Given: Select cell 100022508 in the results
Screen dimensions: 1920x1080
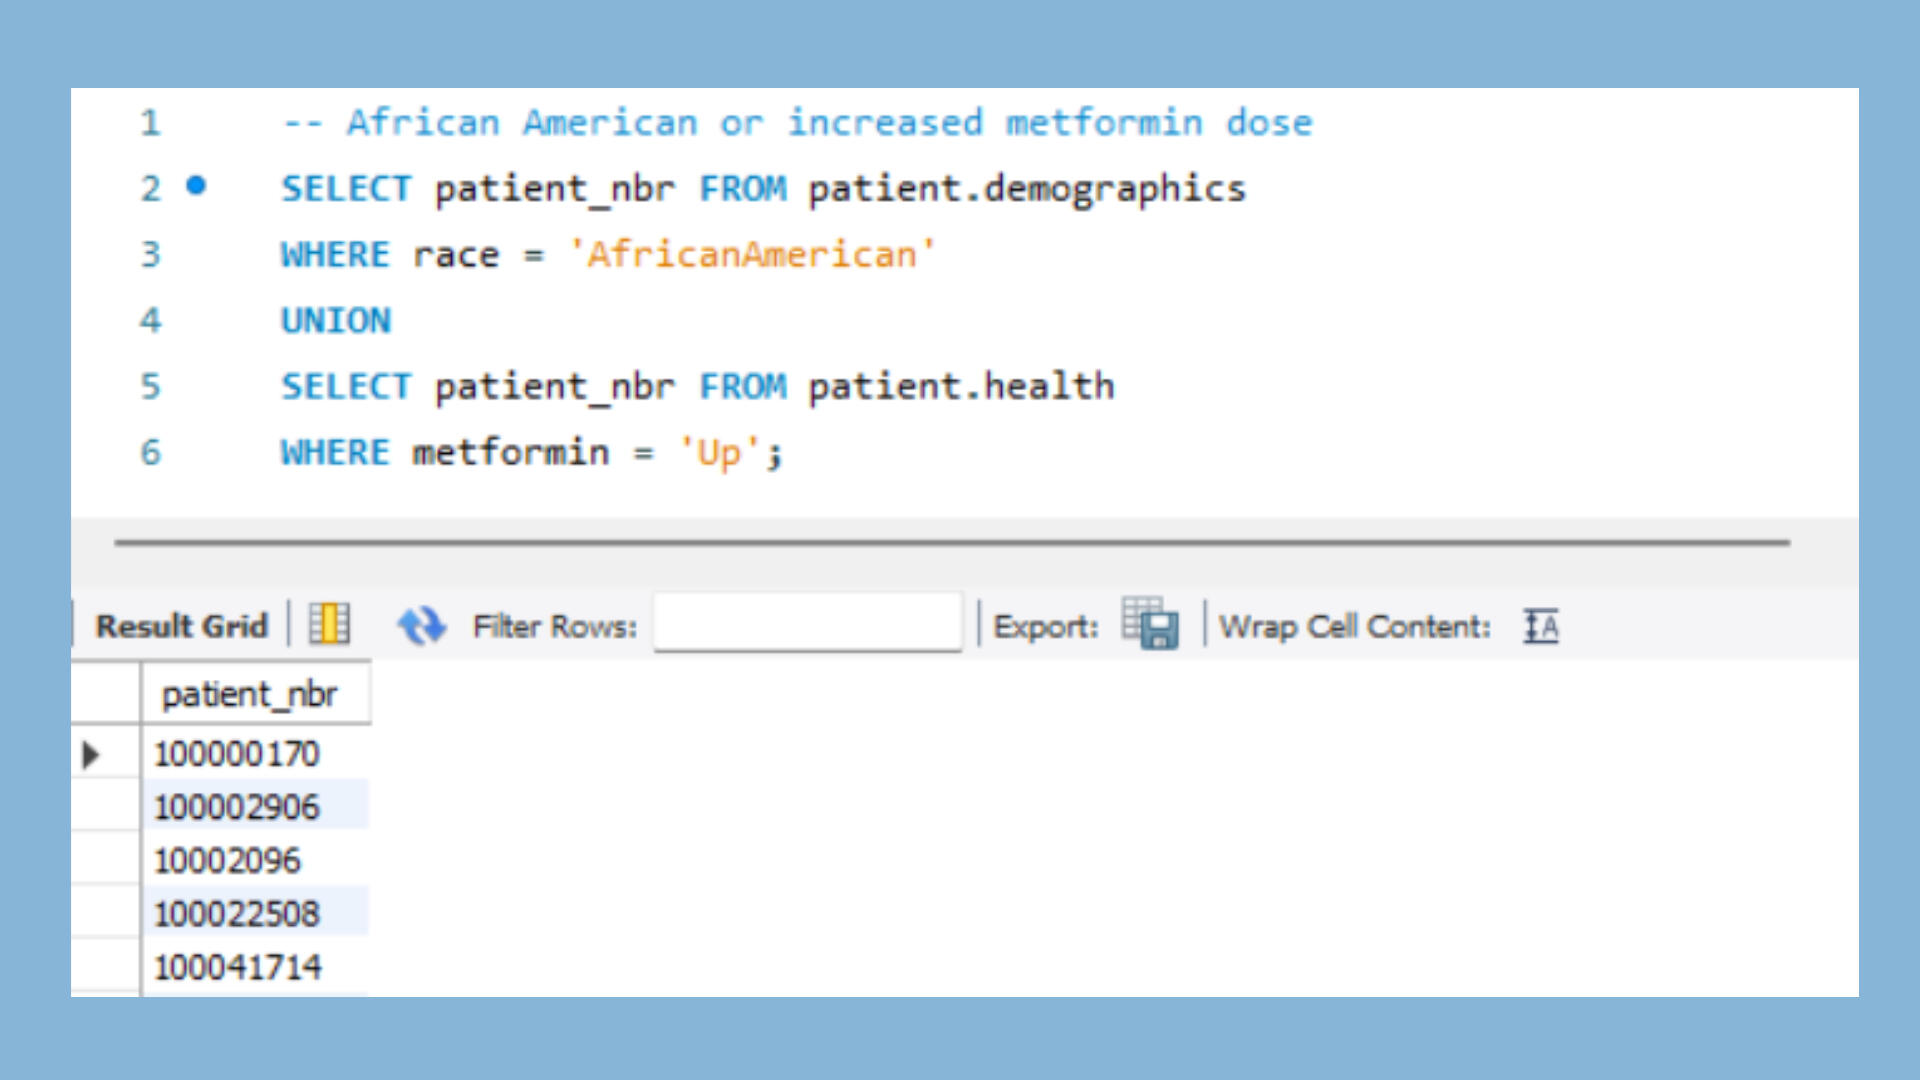Looking at the screenshot, I should coord(237,913).
